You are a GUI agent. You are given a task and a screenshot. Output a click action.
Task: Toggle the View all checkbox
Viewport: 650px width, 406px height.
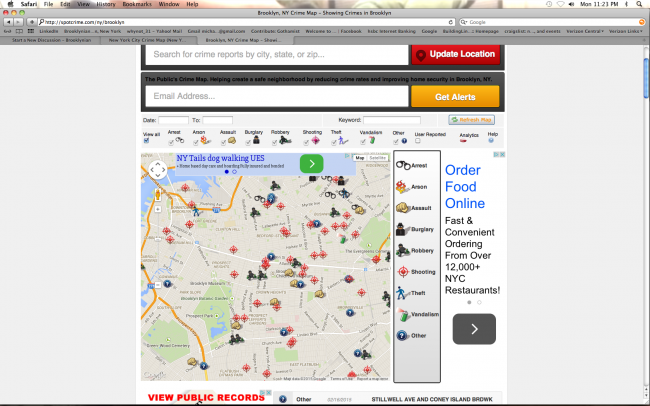tap(146, 141)
